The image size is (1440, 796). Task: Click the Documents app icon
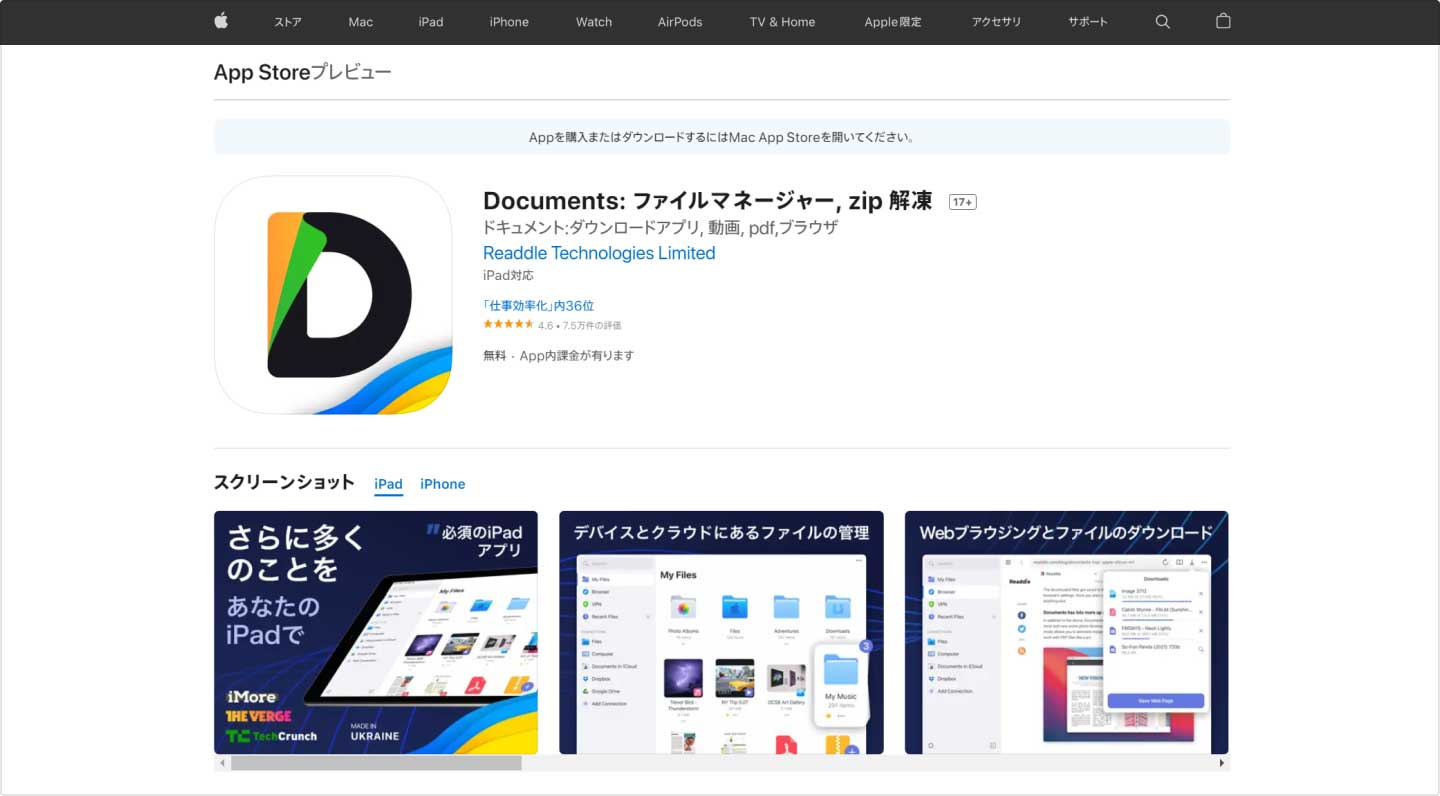point(333,295)
